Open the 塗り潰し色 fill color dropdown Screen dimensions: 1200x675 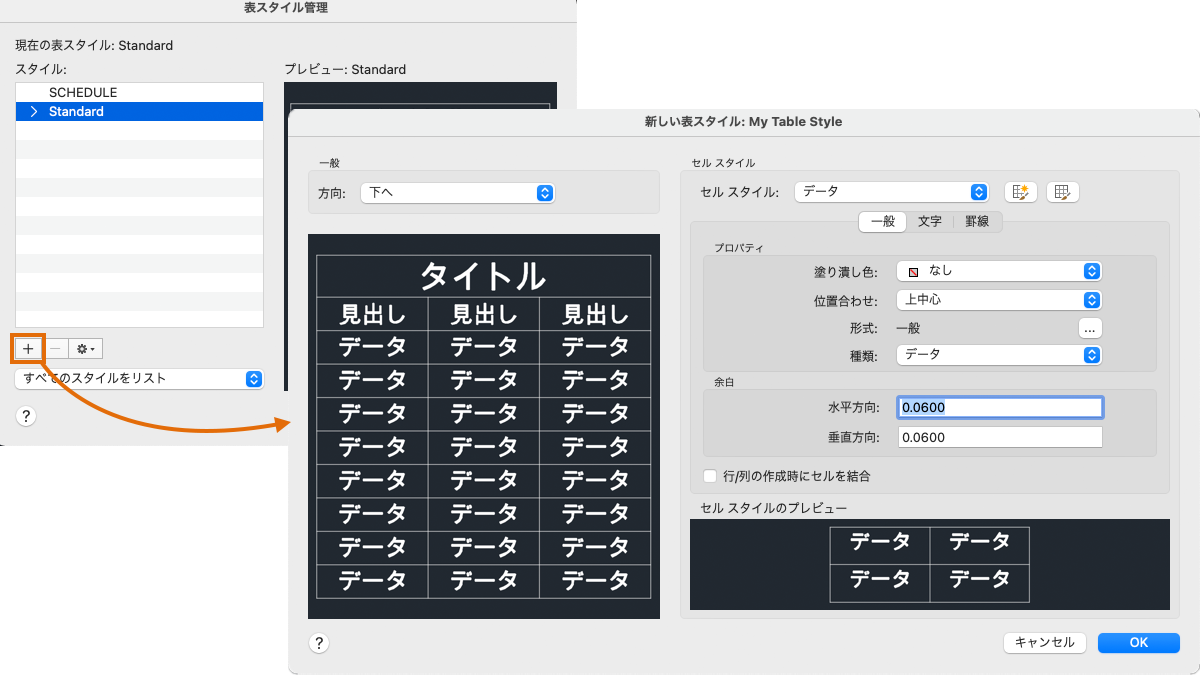click(999, 271)
